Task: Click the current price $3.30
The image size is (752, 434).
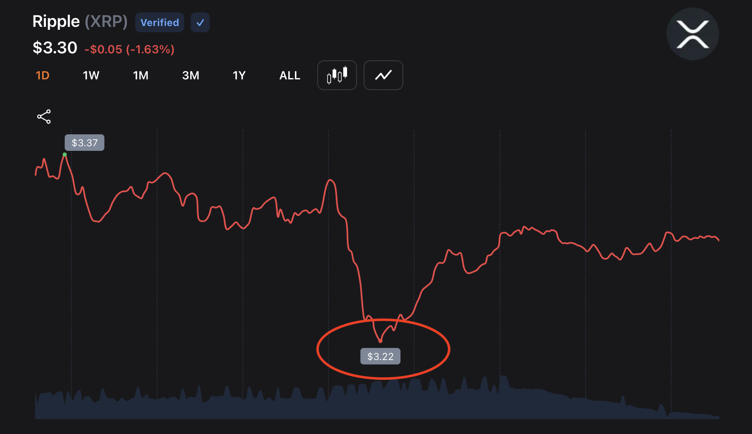Action: click(x=54, y=48)
